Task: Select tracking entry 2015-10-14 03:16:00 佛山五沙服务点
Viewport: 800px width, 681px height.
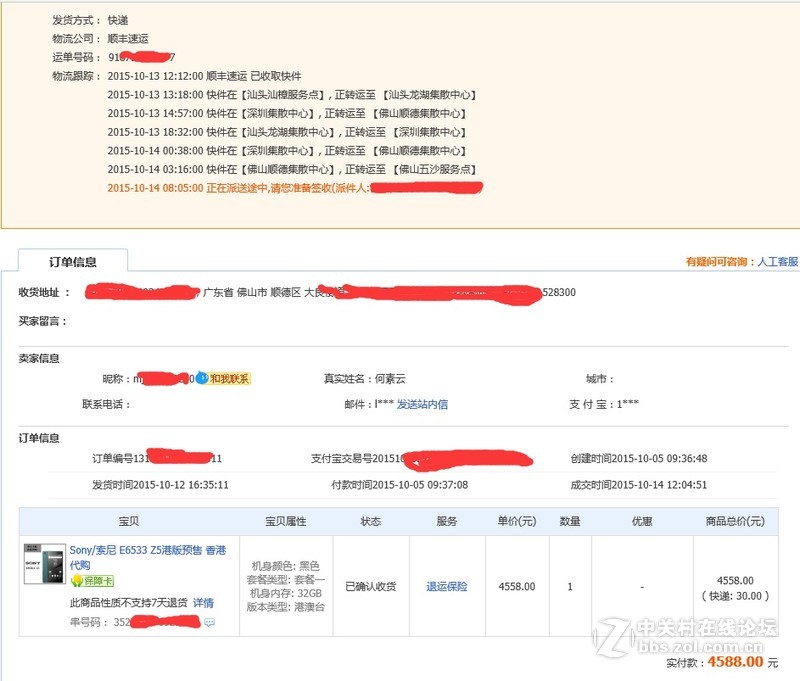Action: click(x=291, y=169)
